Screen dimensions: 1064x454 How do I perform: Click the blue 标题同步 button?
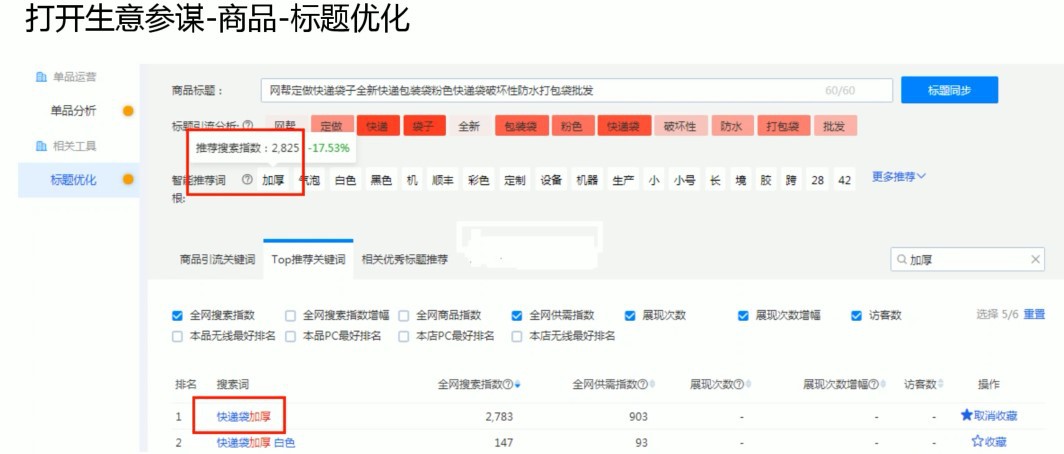tap(948, 90)
